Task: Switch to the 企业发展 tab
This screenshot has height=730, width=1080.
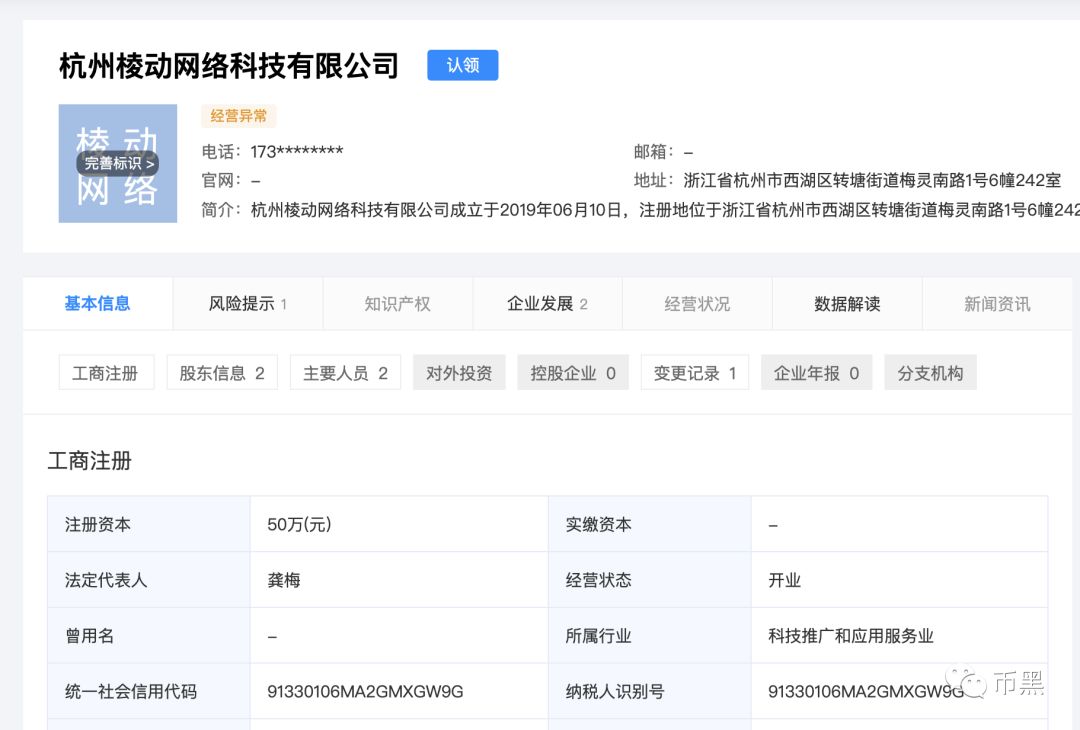Action: pos(548,304)
